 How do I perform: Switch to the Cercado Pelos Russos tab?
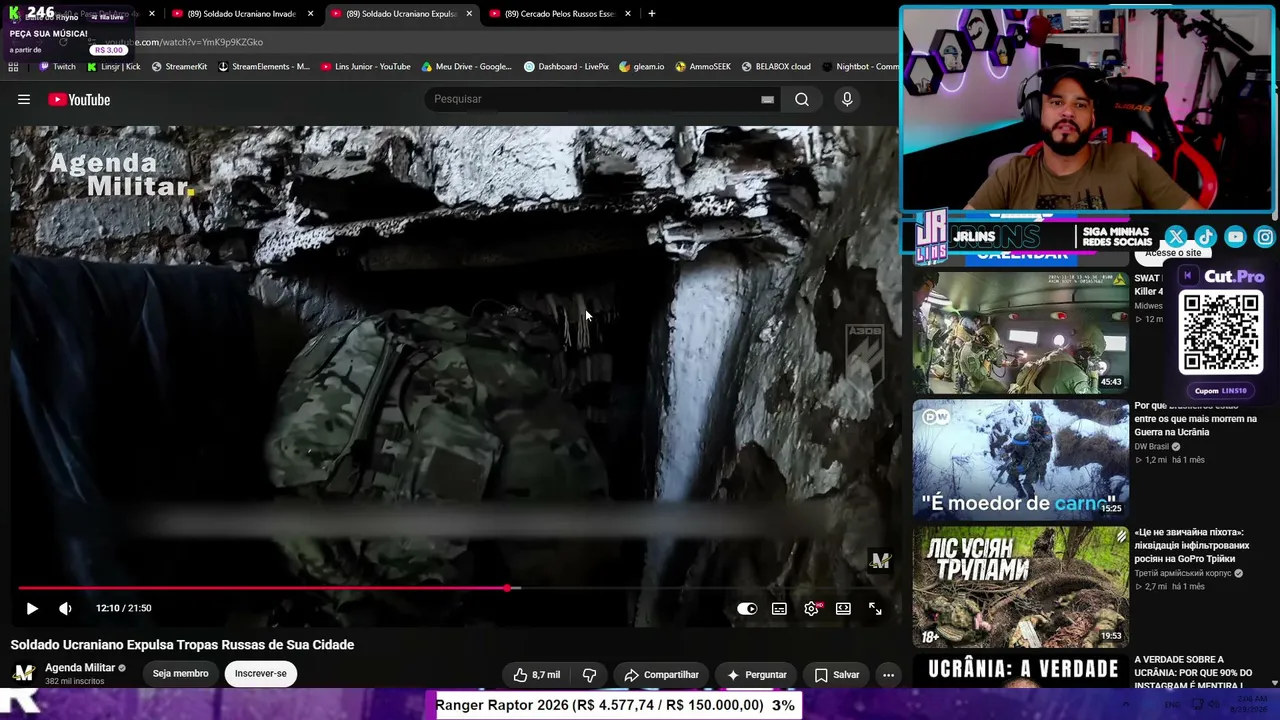click(x=558, y=14)
